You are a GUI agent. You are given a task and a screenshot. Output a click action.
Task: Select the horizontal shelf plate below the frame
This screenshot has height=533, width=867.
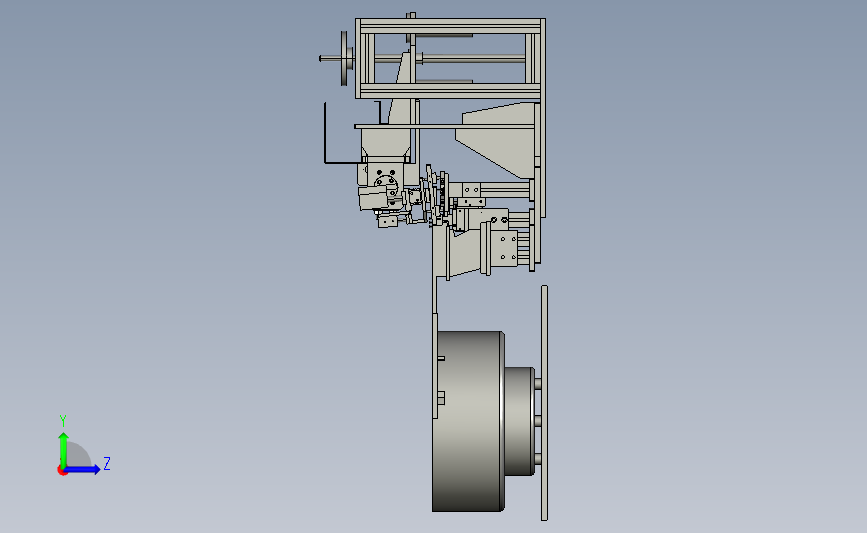[445, 127]
